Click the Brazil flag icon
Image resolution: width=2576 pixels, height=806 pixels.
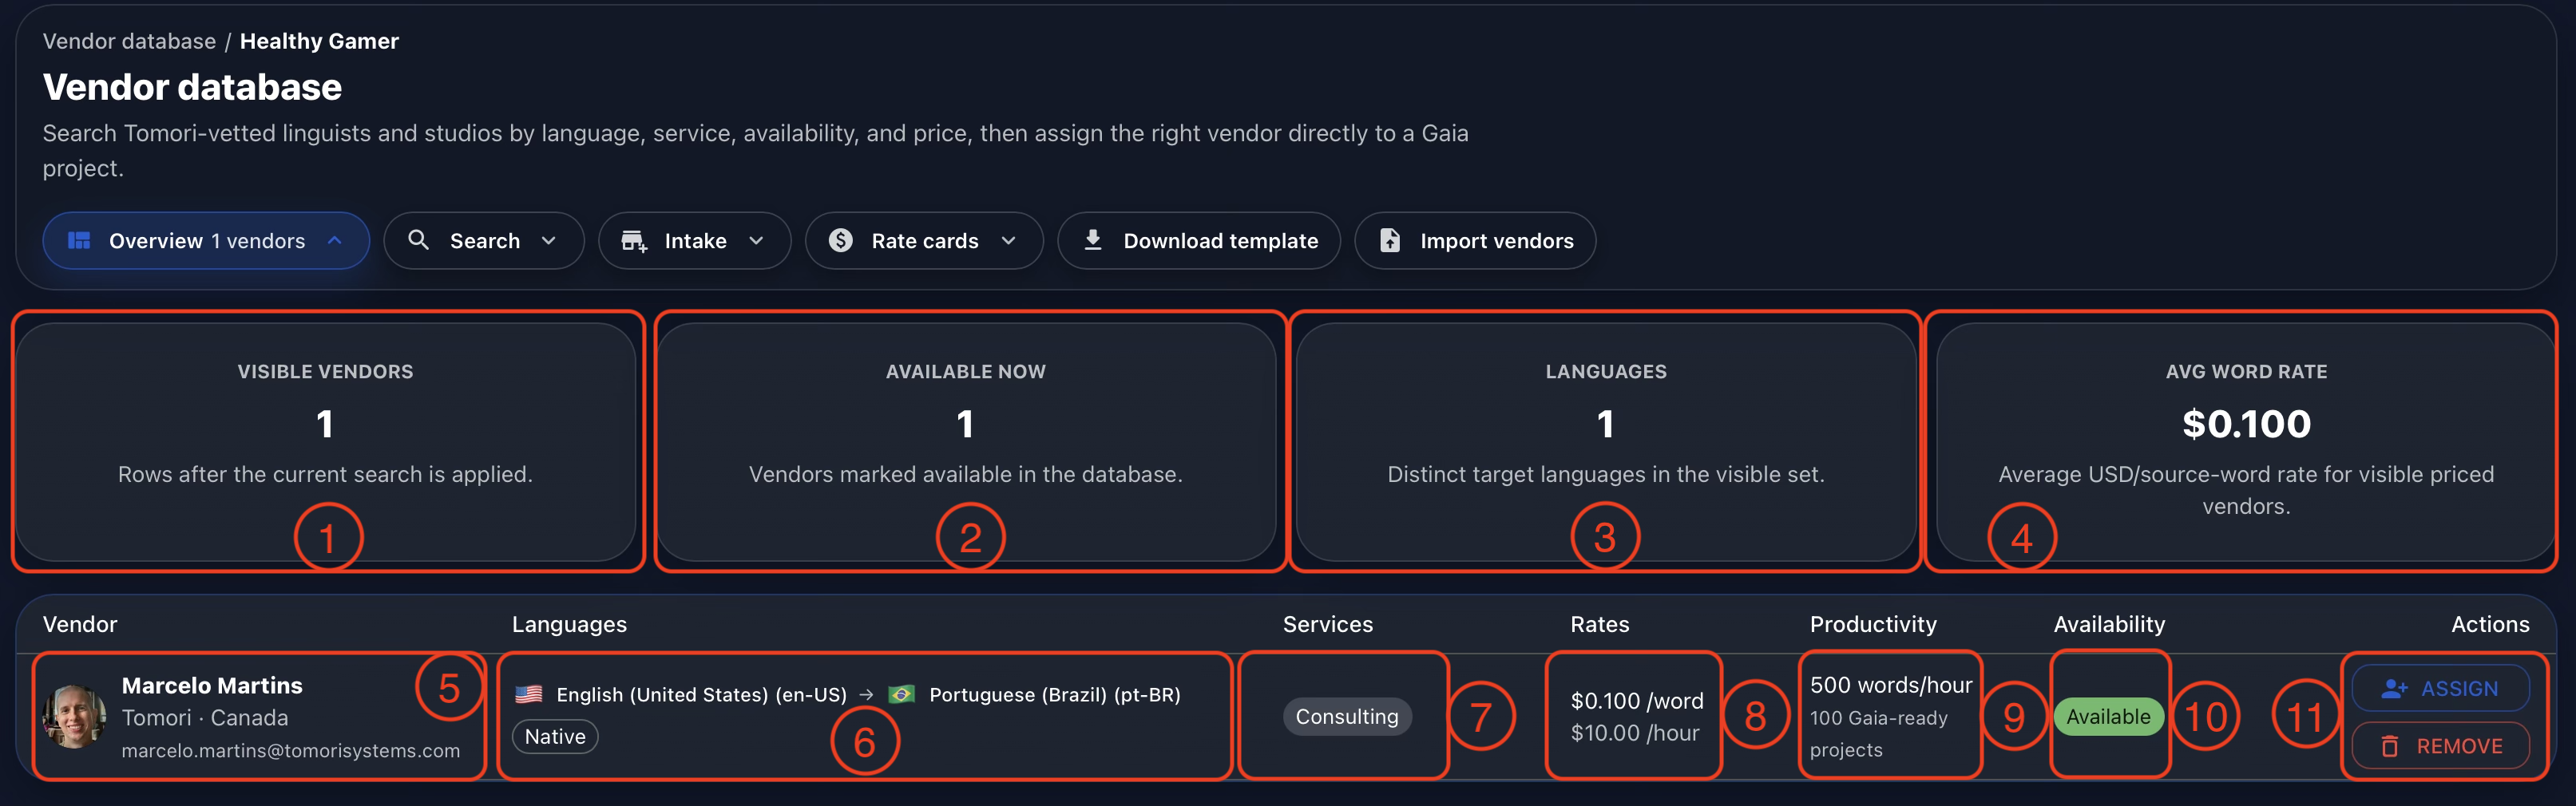[902, 694]
